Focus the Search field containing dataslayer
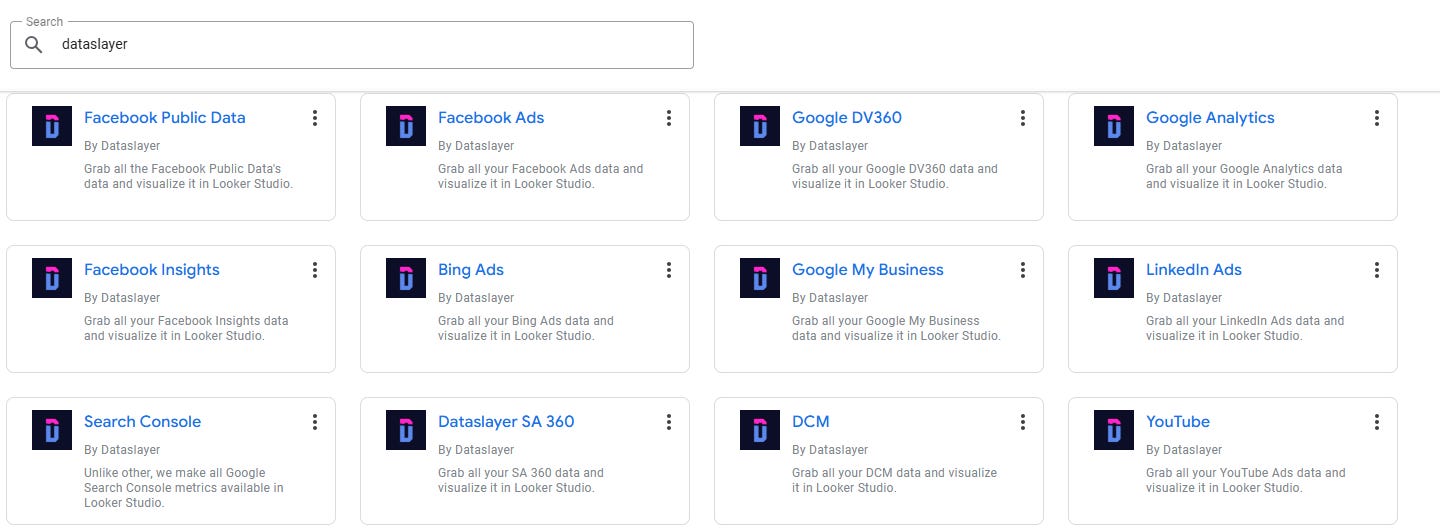Viewport: 1440px width, 531px height. 351,45
